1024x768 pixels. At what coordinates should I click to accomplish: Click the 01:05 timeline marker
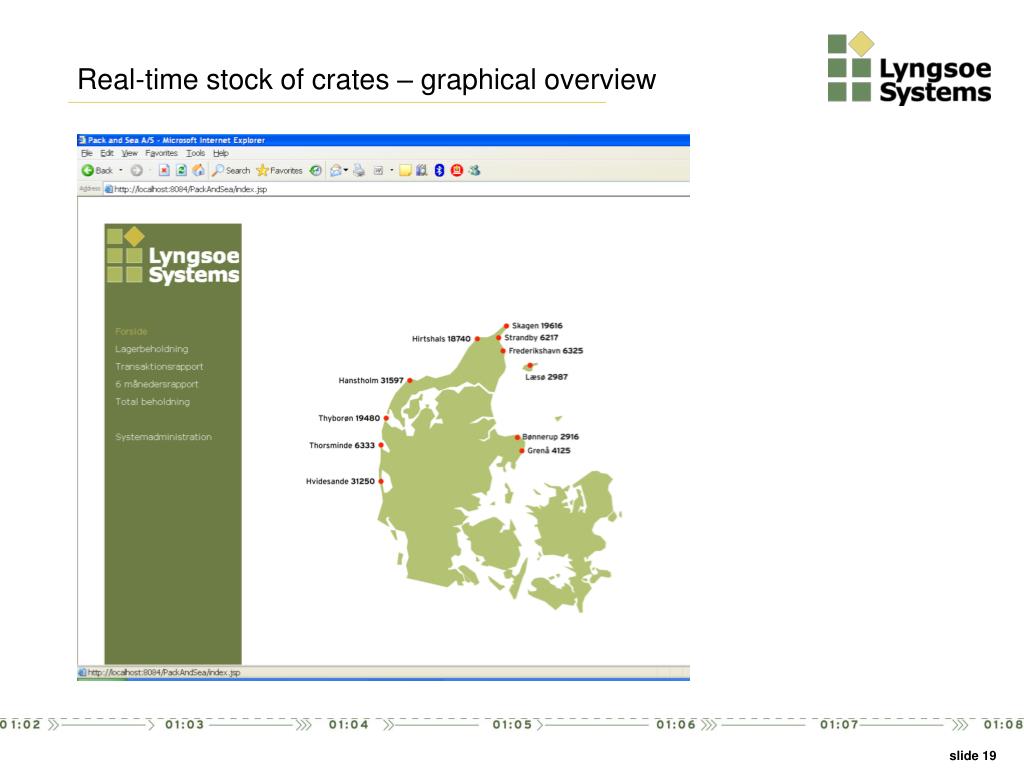[512, 725]
